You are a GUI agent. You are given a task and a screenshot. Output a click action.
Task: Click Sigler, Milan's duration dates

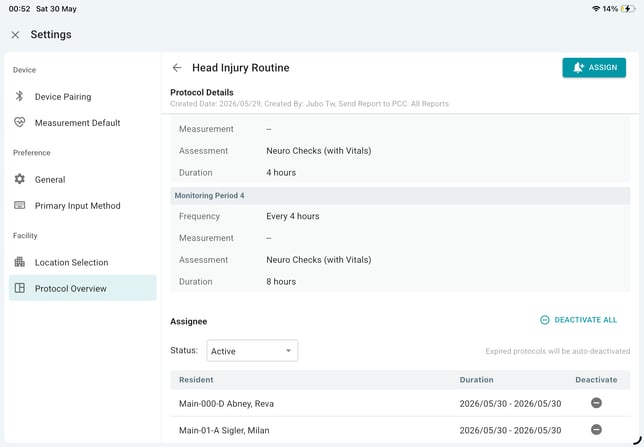(510, 431)
